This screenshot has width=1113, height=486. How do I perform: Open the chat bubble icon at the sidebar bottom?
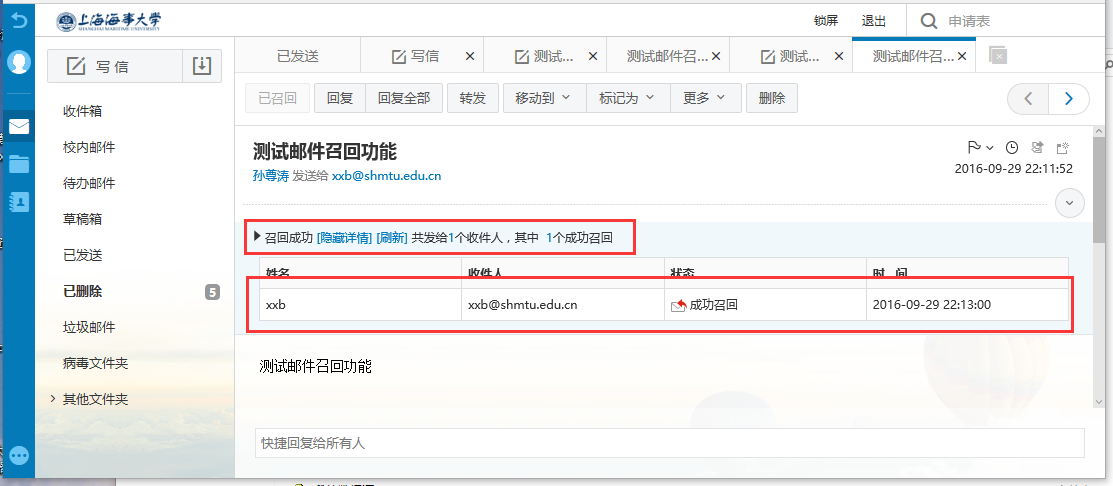18,455
